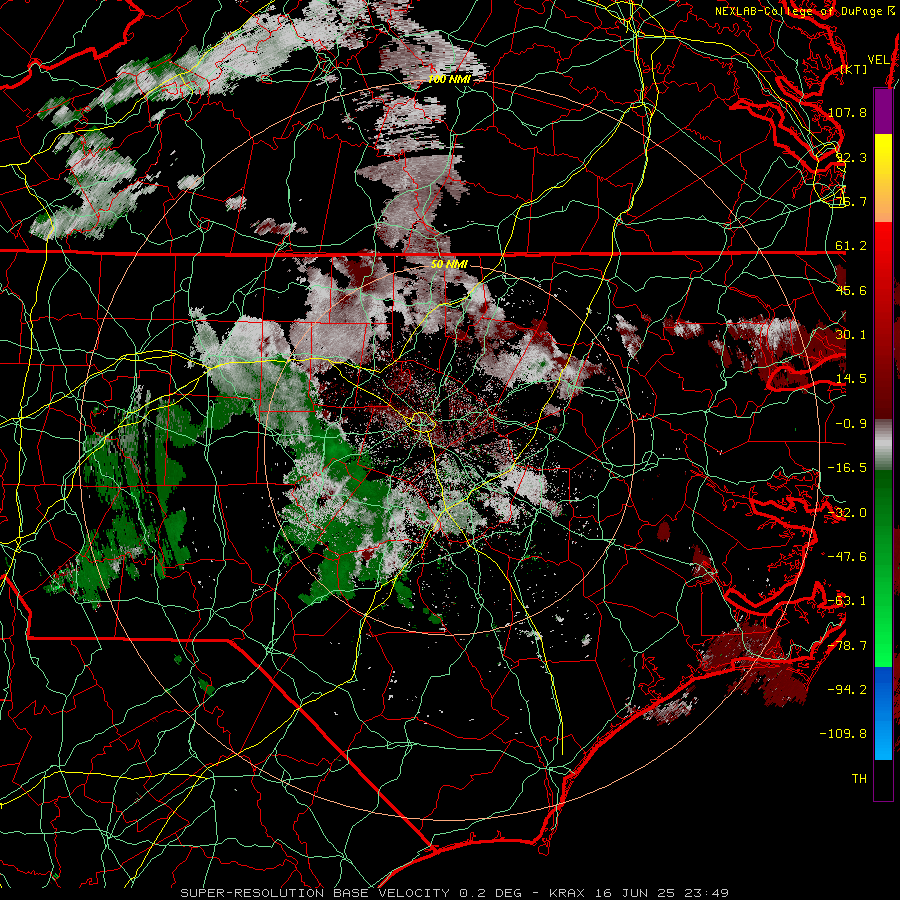The width and height of the screenshot is (900, 900).
Task: Click the -47.6 velocity scale label
Action: 847,557
